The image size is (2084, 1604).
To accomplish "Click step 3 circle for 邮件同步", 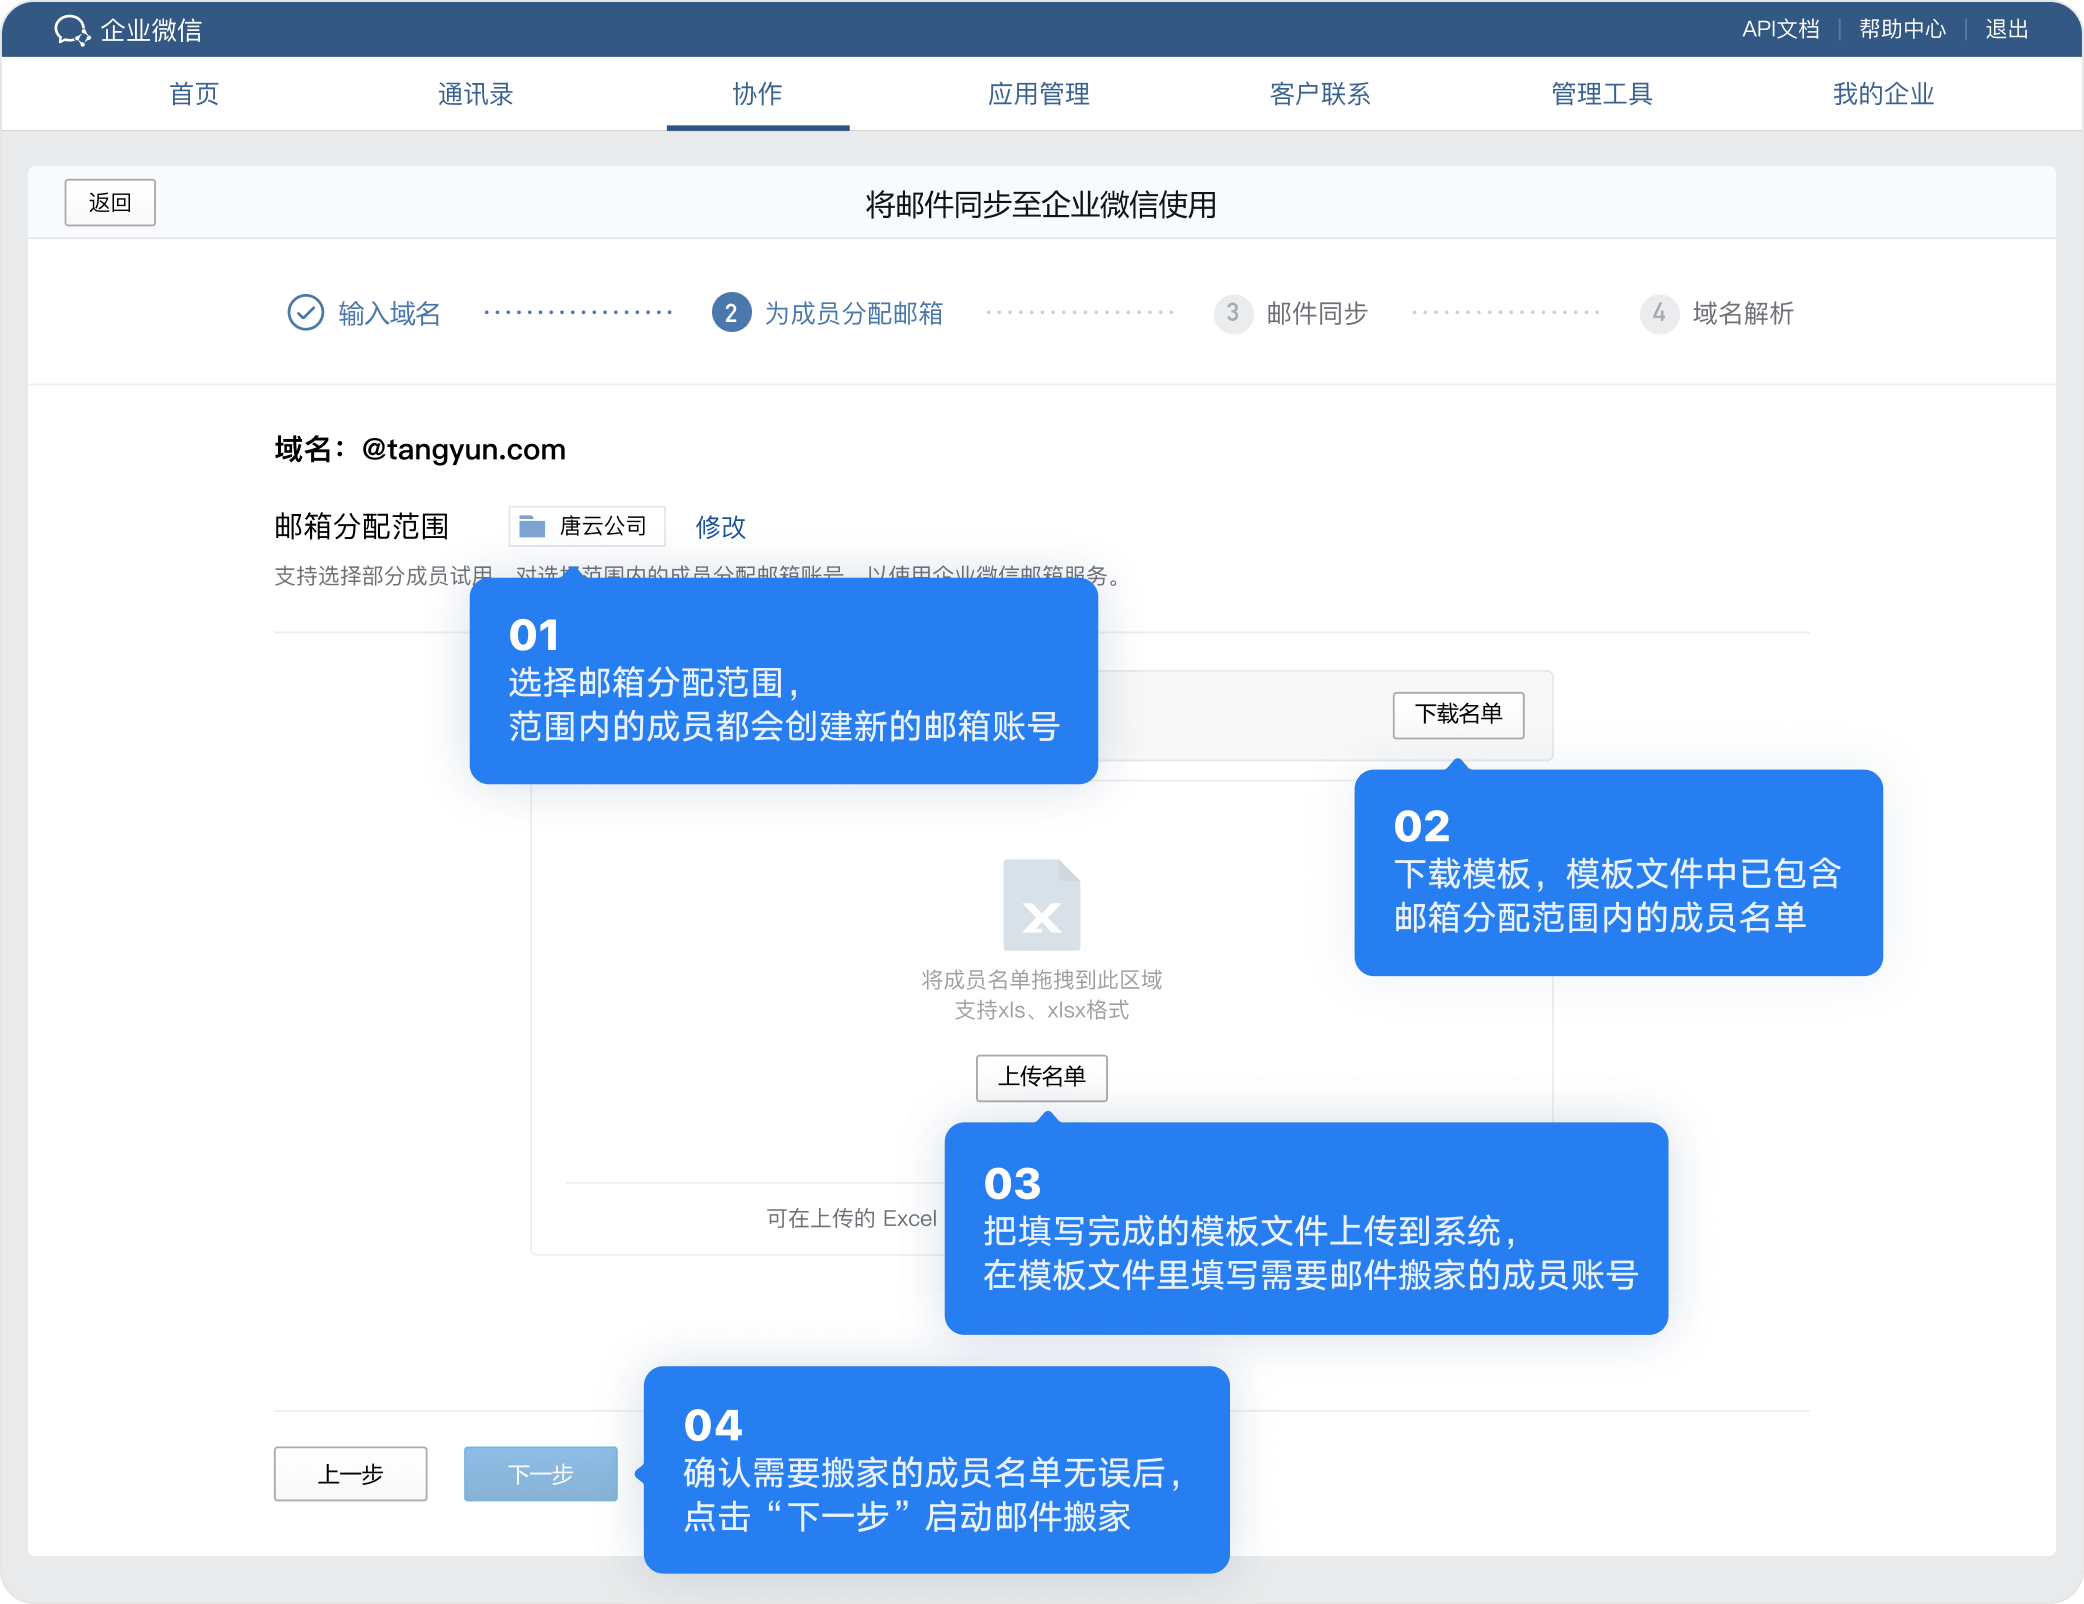I will click(x=1232, y=313).
